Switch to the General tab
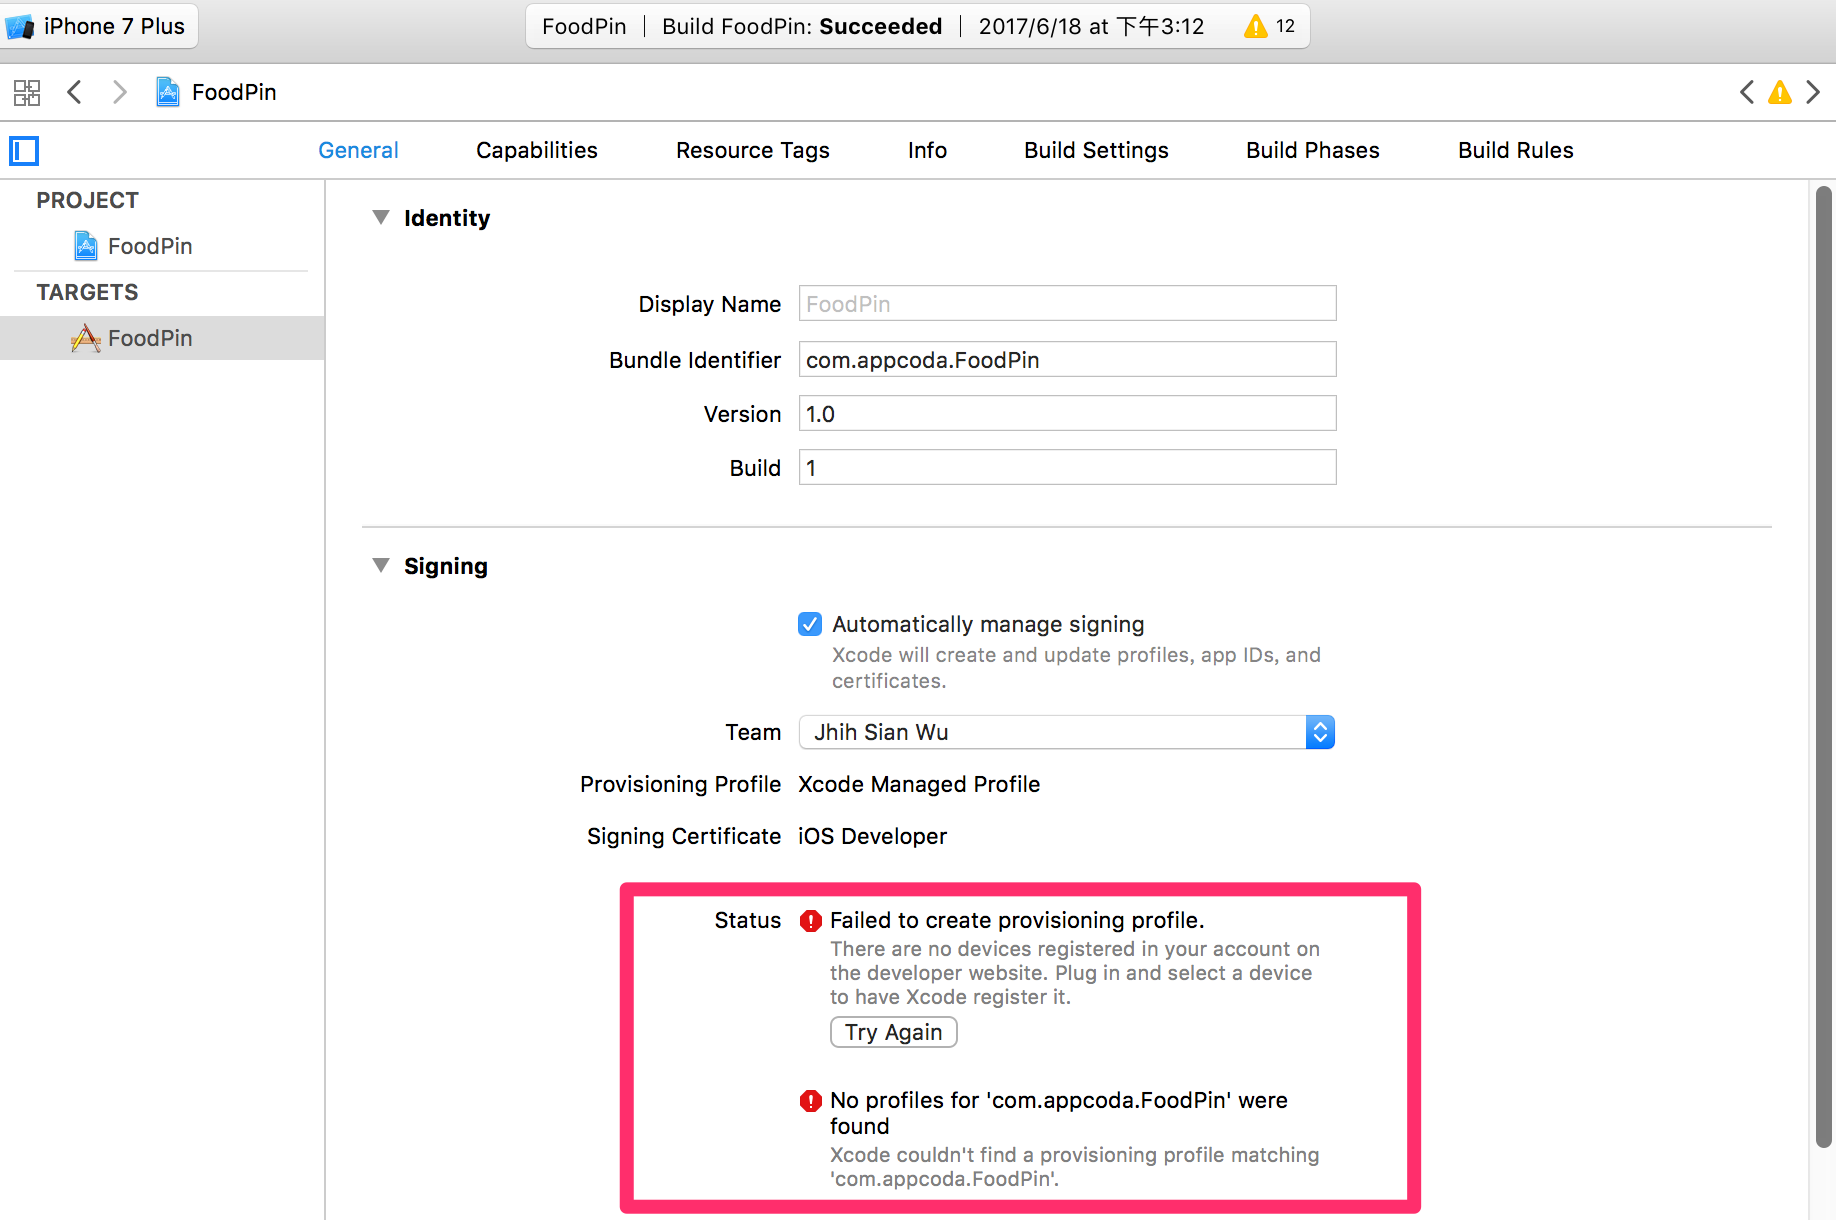1836x1220 pixels. tap(358, 150)
